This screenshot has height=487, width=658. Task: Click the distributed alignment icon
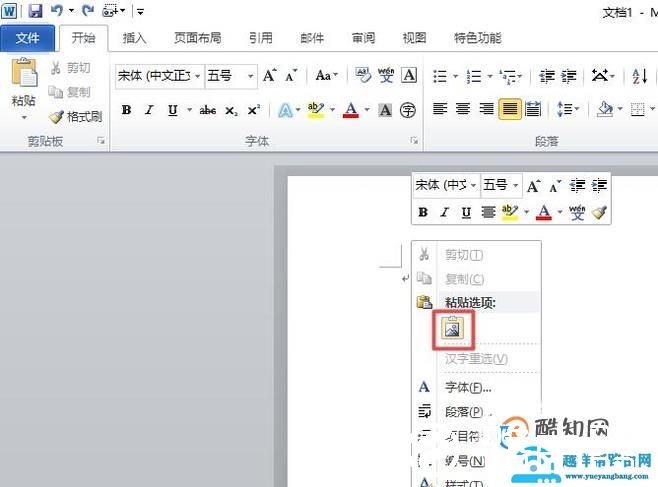click(x=533, y=109)
